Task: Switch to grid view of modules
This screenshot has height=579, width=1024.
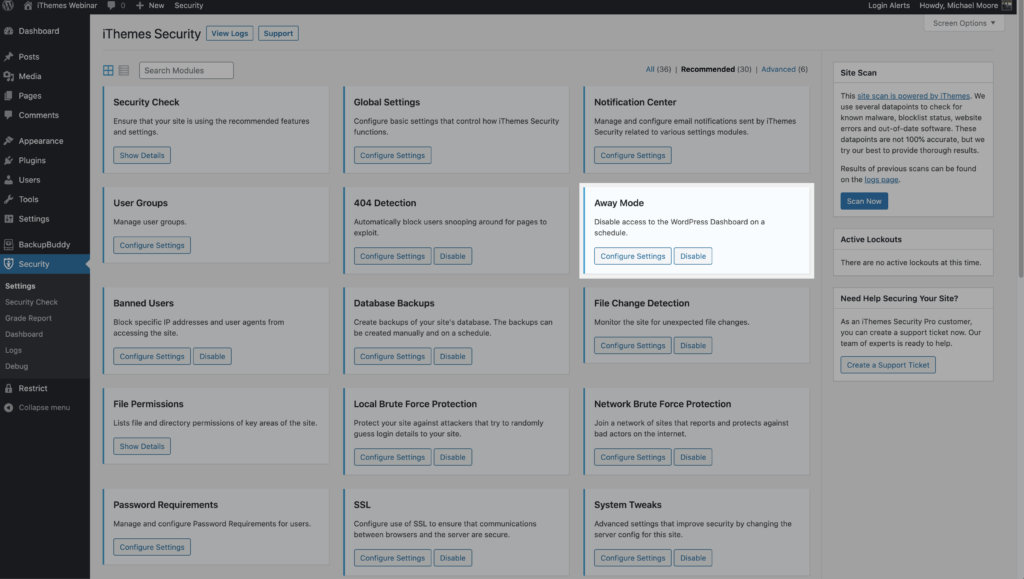Action: click(108, 70)
